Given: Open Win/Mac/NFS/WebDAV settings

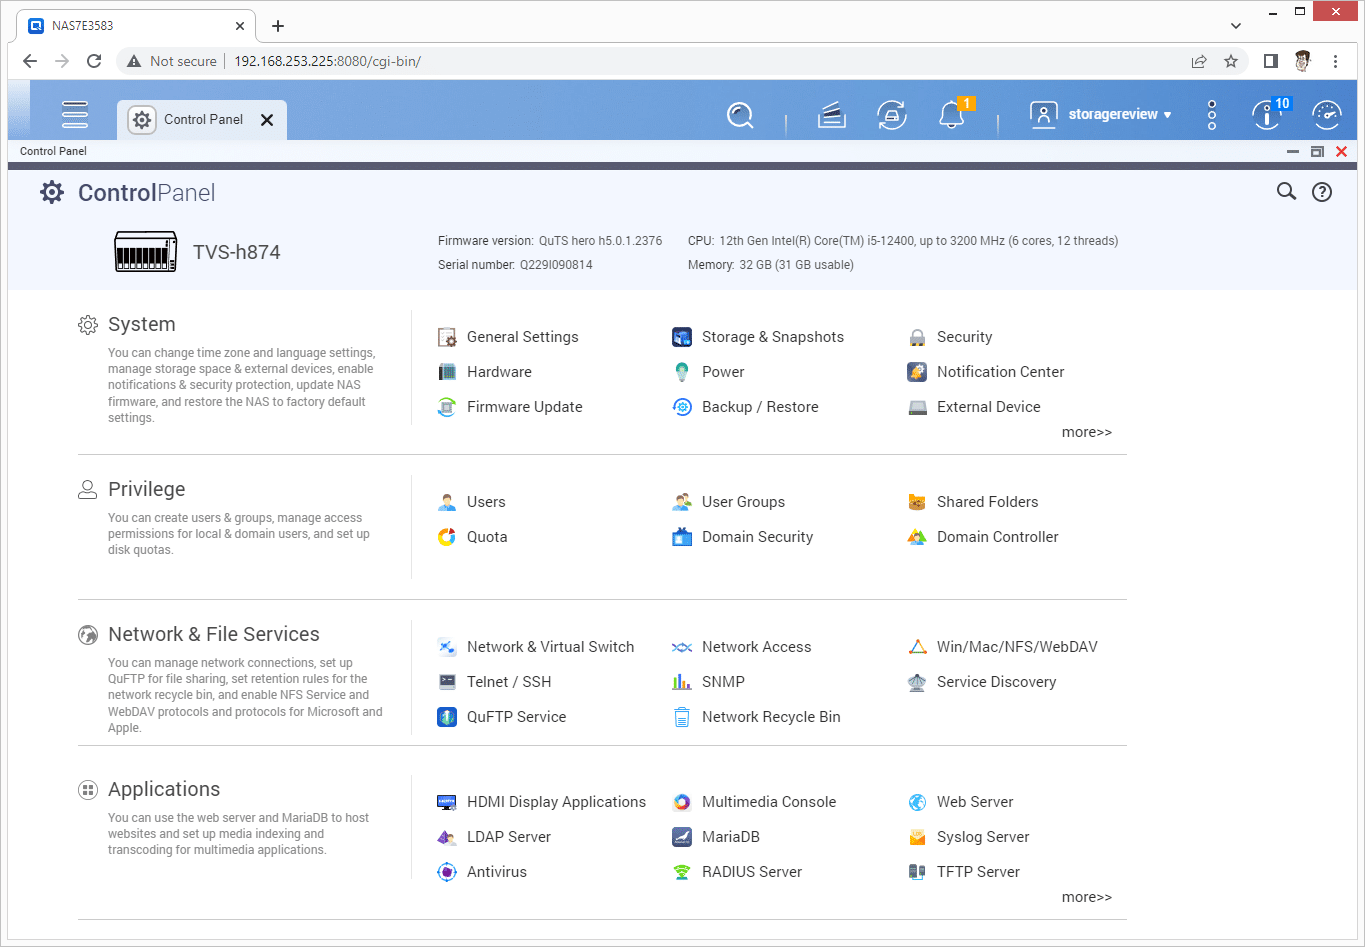Looking at the screenshot, I should tap(1017, 647).
